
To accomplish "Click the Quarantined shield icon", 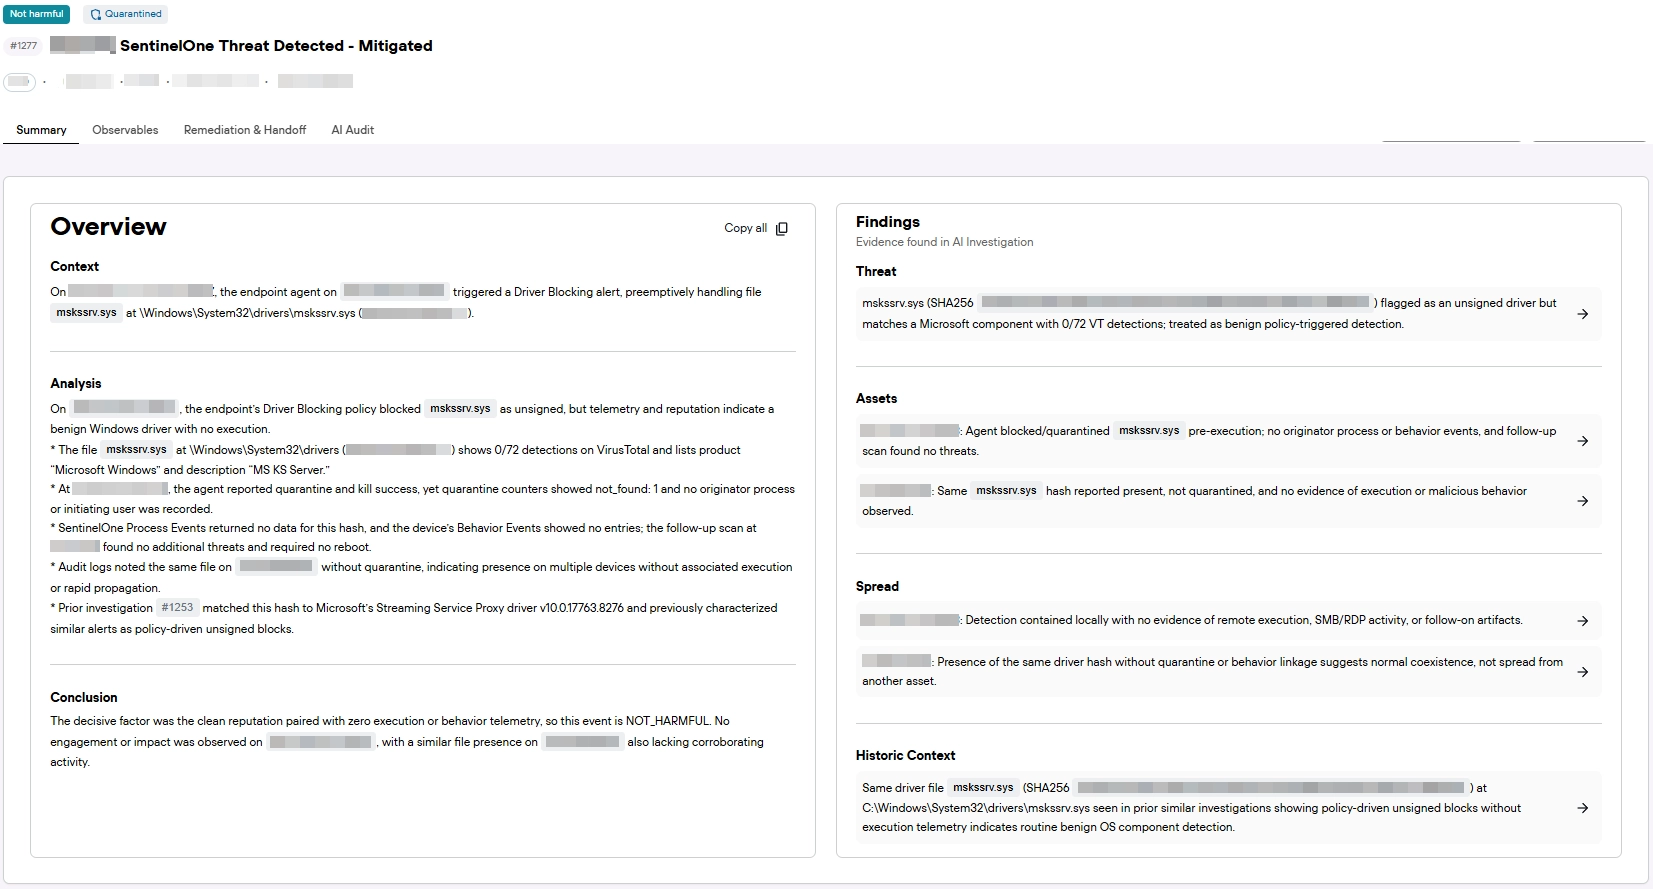I will tap(96, 14).
